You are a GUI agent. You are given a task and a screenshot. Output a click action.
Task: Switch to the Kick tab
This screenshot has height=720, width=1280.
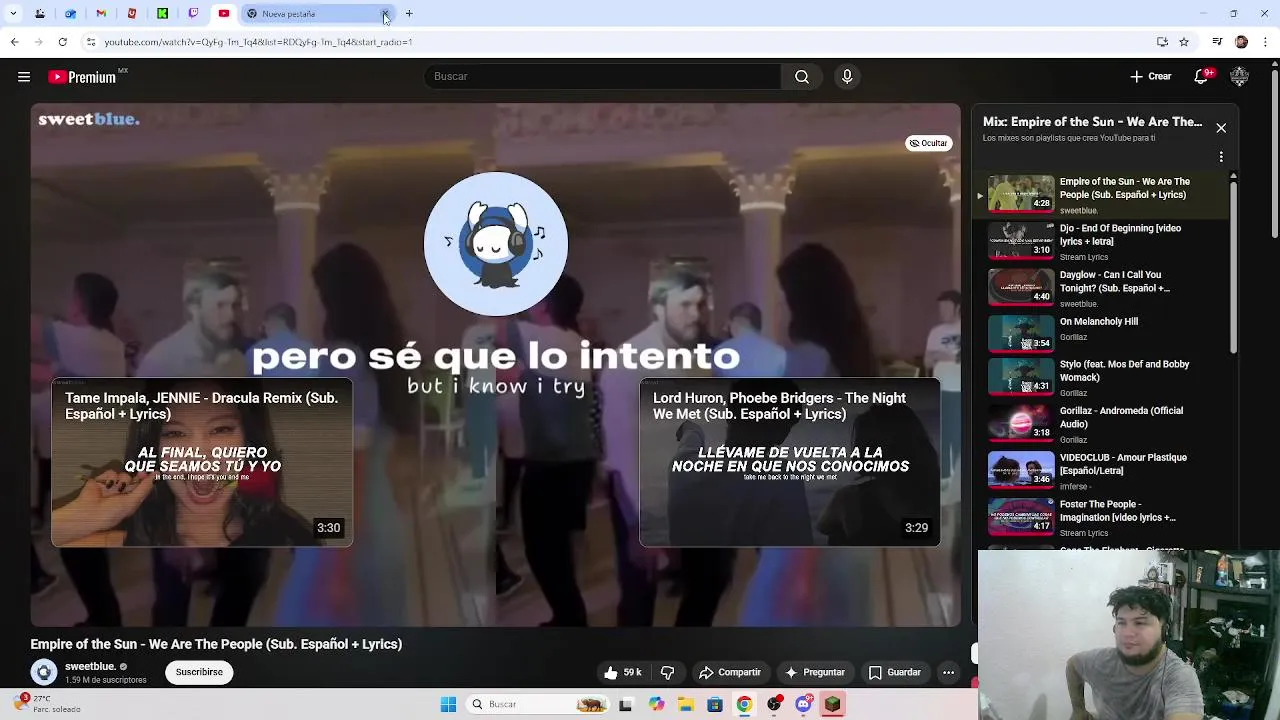click(x=162, y=14)
